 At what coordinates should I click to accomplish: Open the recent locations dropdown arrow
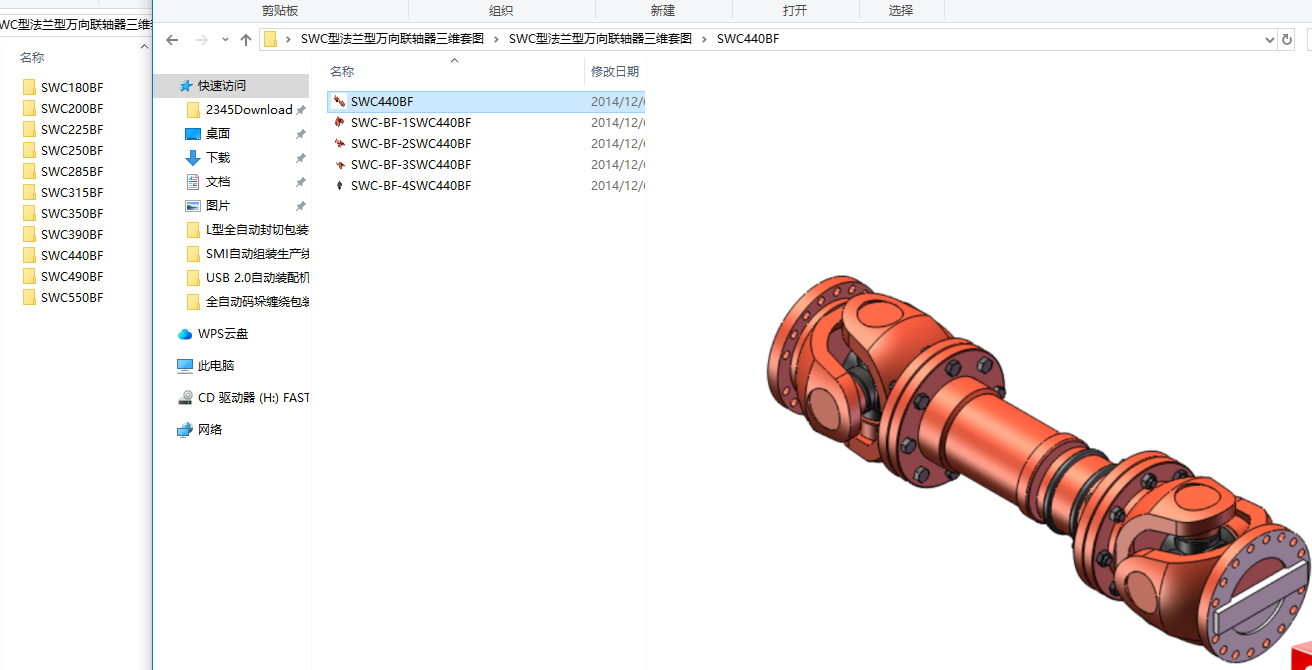[x=224, y=40]
